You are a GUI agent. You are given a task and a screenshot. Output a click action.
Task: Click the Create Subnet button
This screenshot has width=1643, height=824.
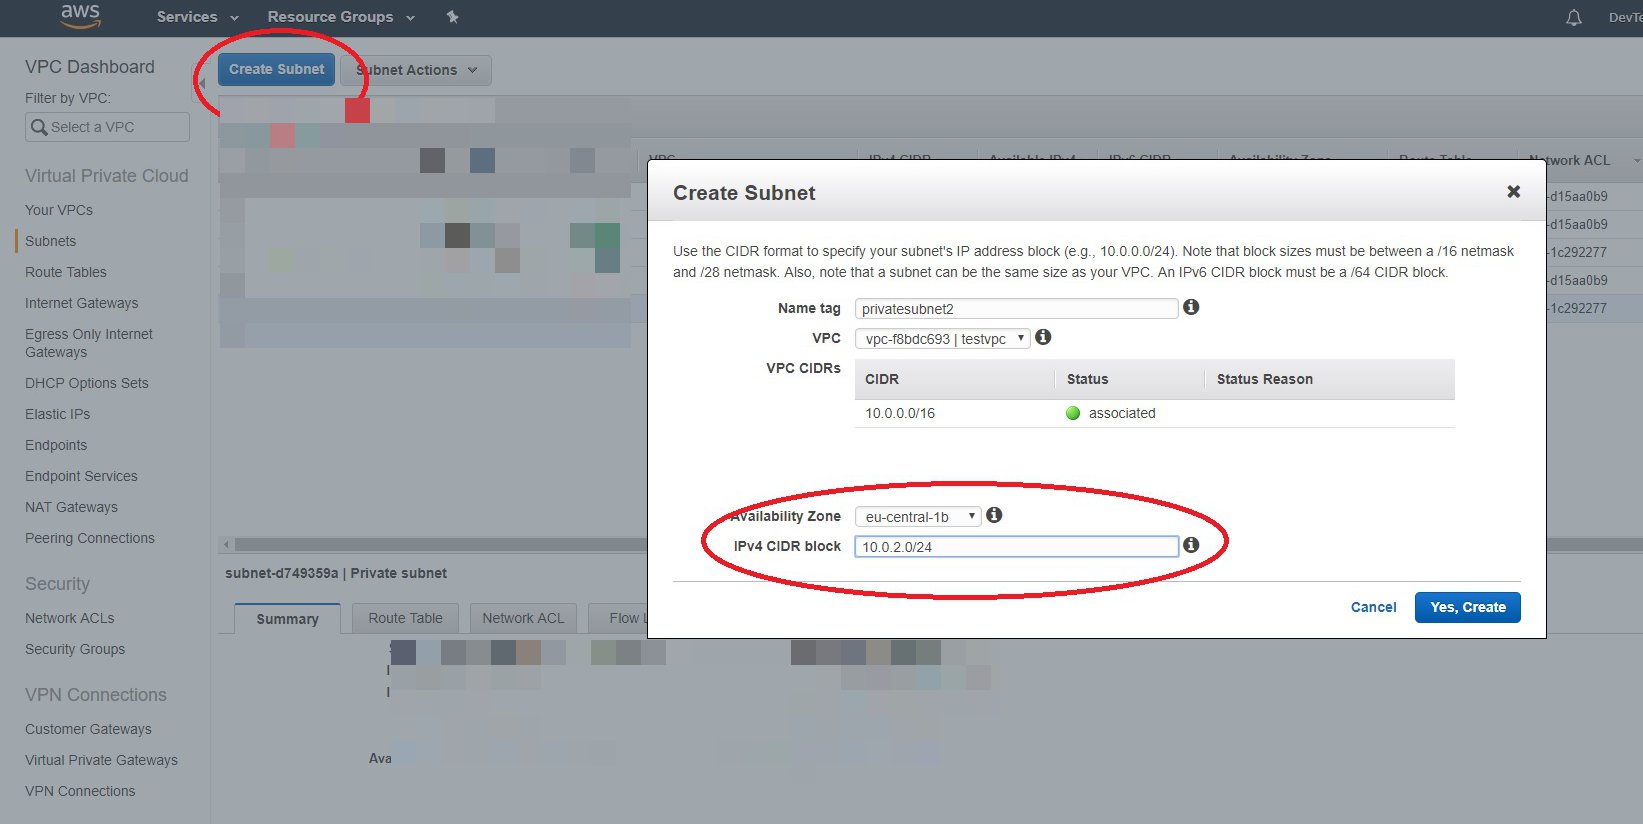pyautogui.click(x=276, y=69)
